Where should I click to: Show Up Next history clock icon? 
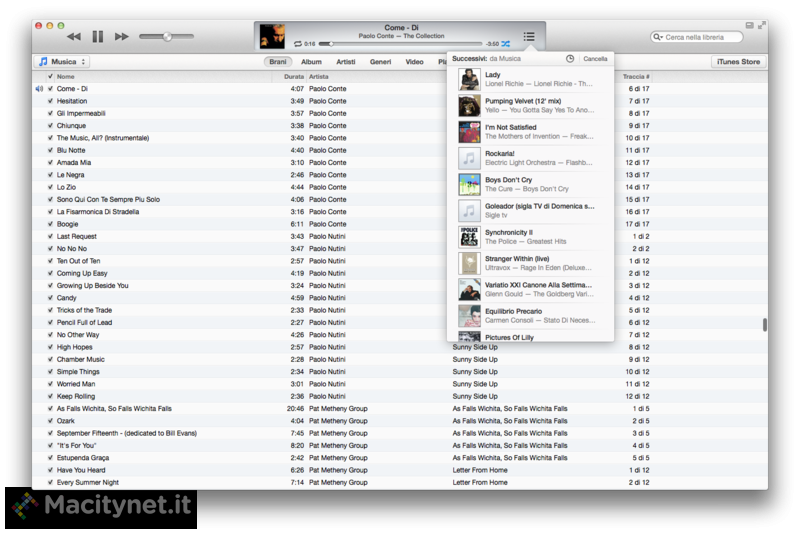click(570, 59)
